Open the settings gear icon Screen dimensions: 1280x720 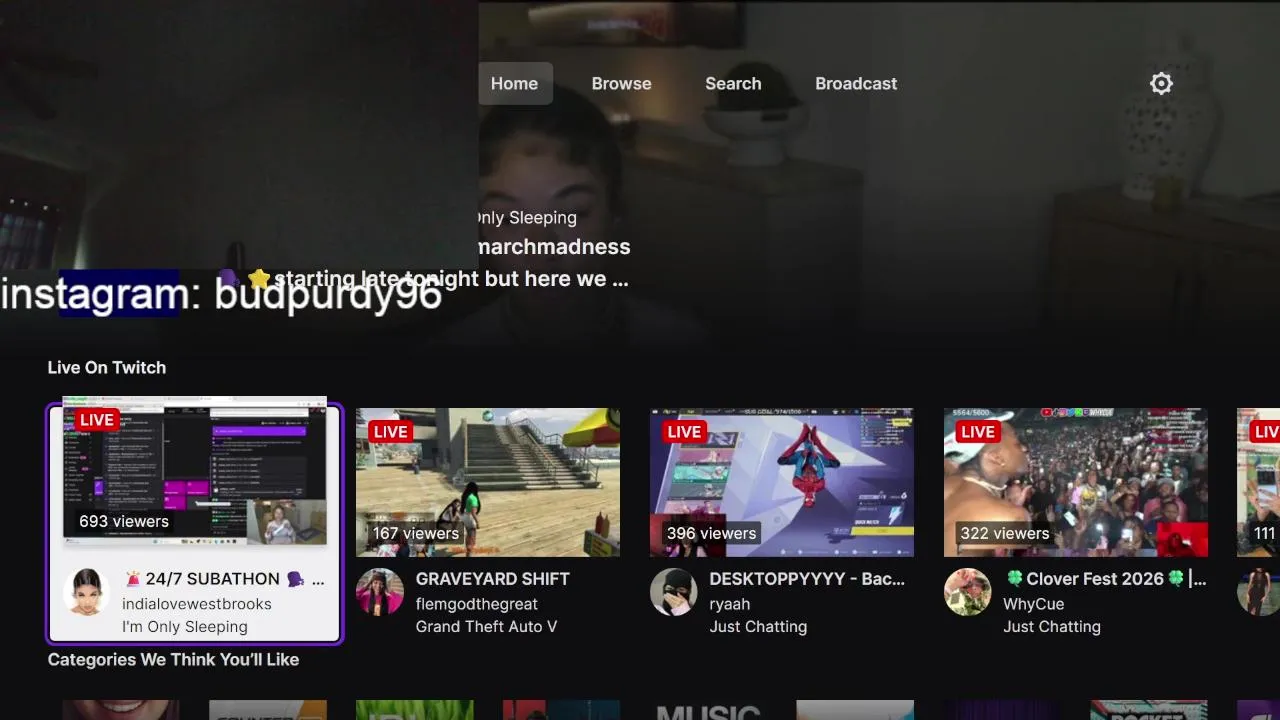coord(1161,84)
